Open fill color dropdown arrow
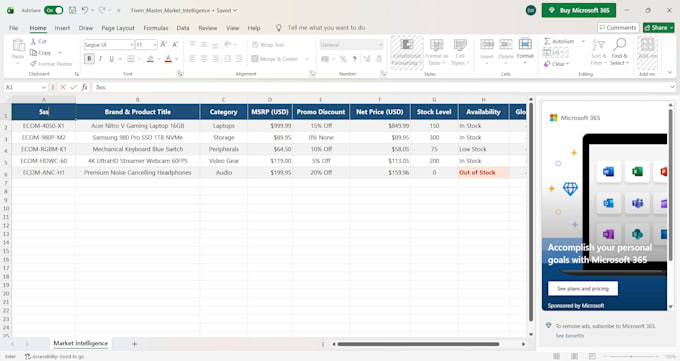The image size is (680, 361). pos(158,59)
